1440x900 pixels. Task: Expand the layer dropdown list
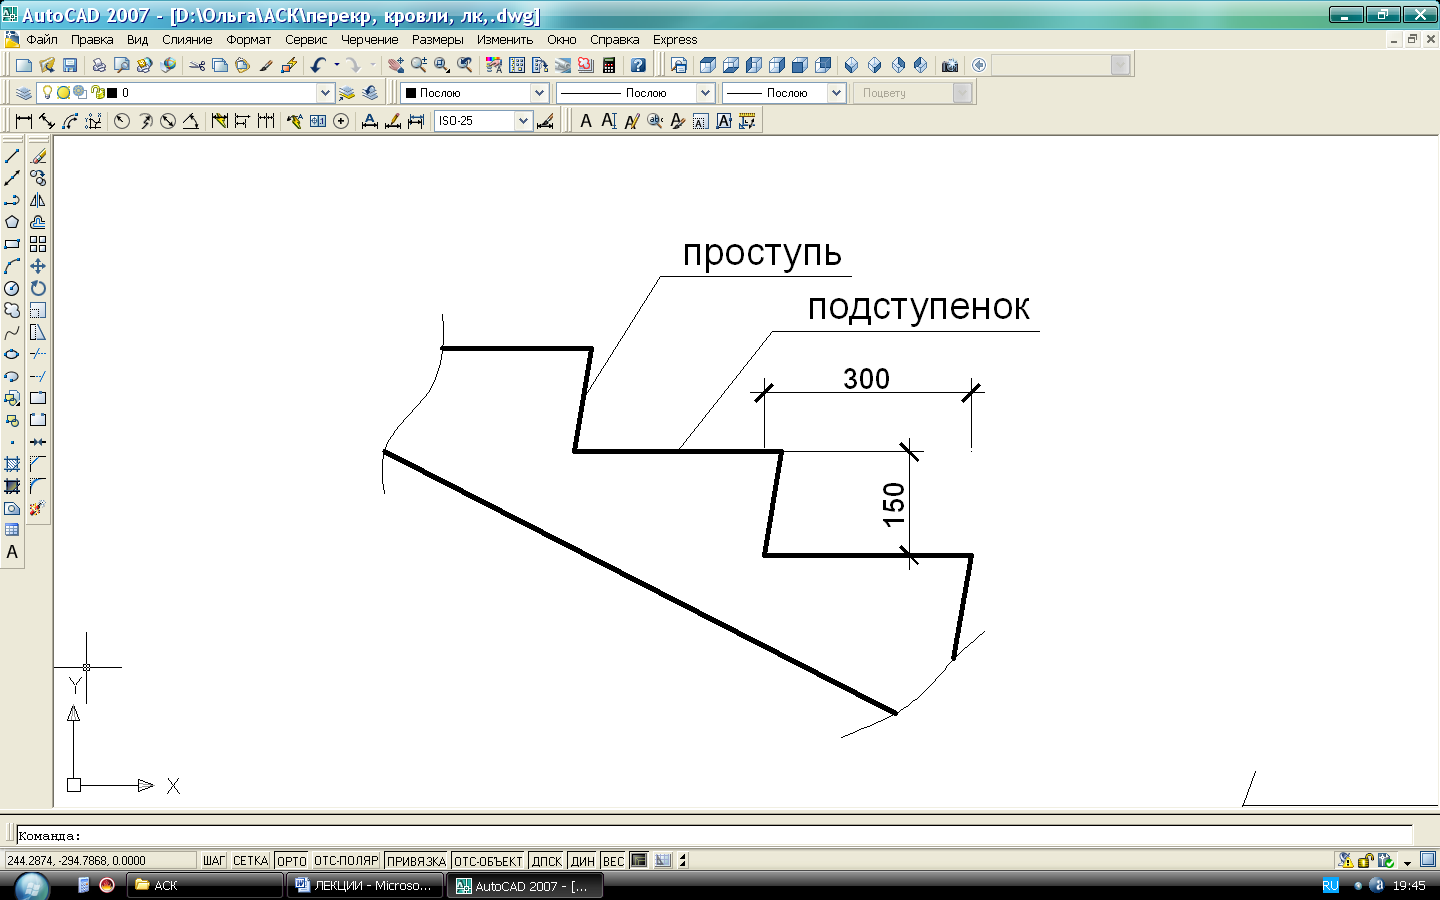324,93
